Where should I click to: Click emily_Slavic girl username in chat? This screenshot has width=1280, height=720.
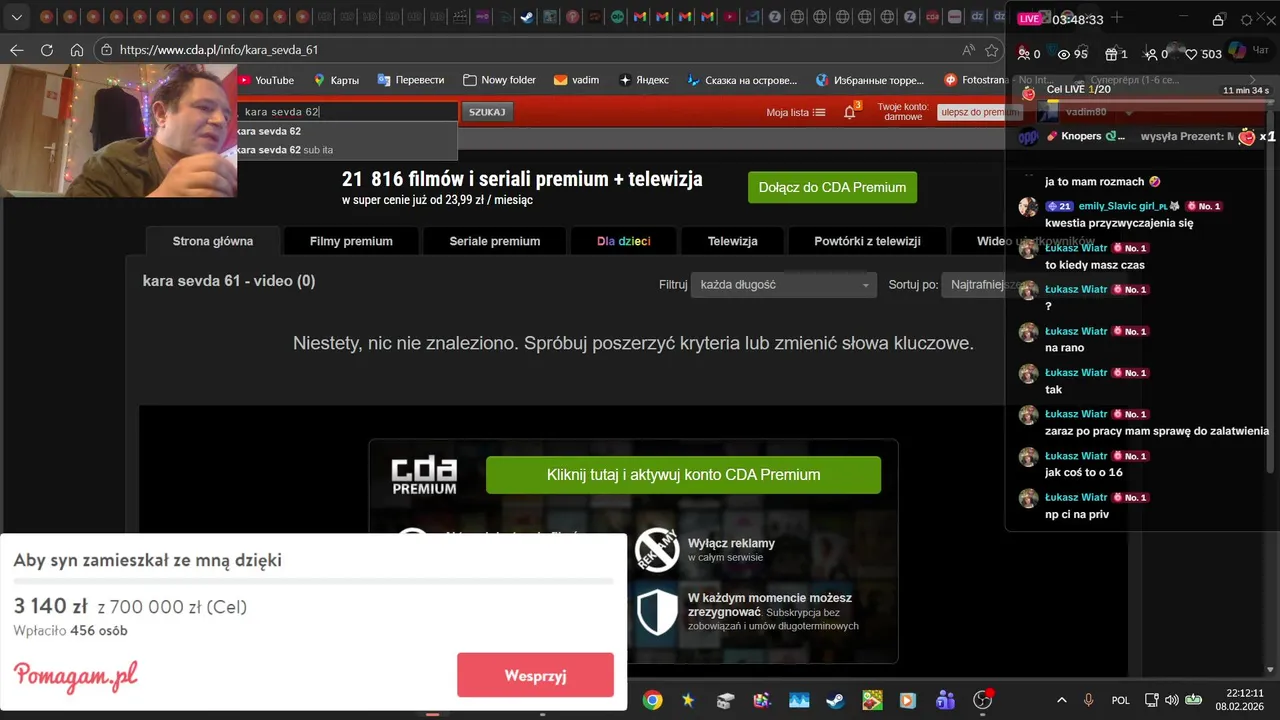click(x=1123, y=206)
